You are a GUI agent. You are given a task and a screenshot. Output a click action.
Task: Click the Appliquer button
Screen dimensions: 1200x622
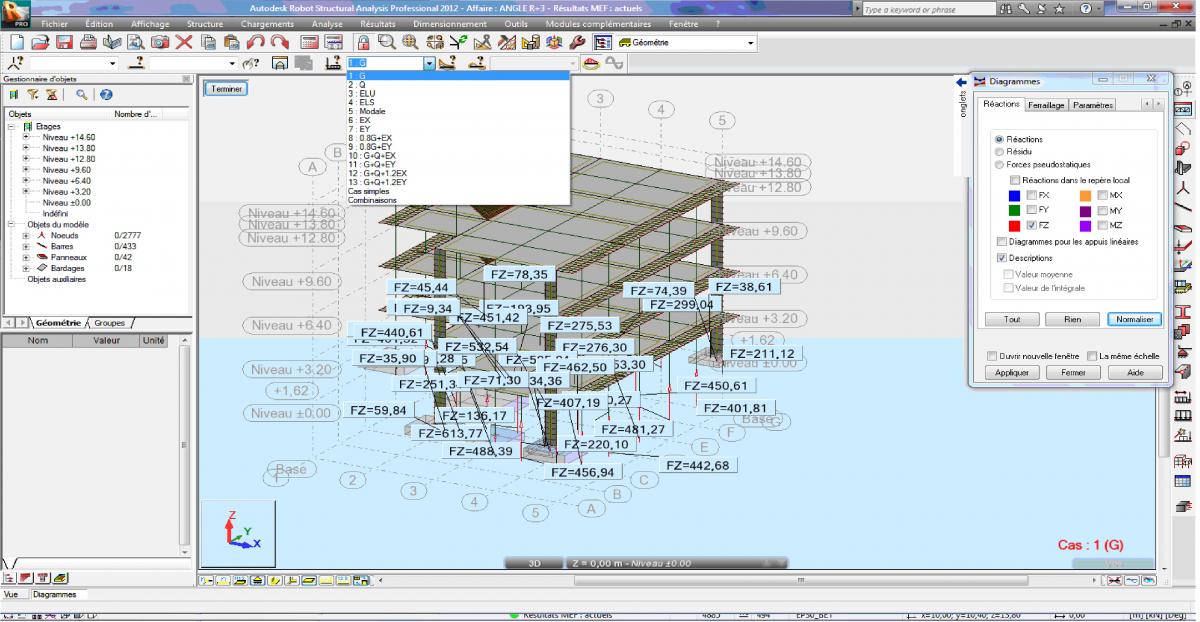pyautogui.click(x=1012, y=372)
